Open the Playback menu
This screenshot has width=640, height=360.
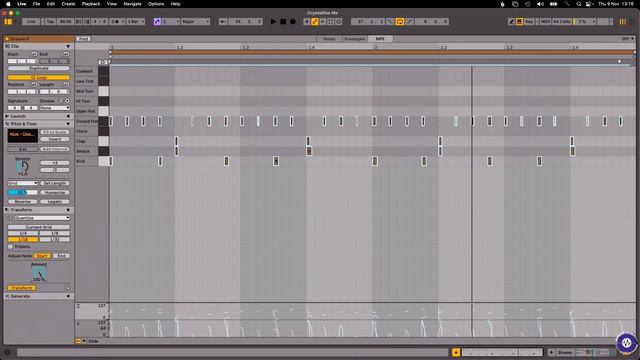click(91, 4)
